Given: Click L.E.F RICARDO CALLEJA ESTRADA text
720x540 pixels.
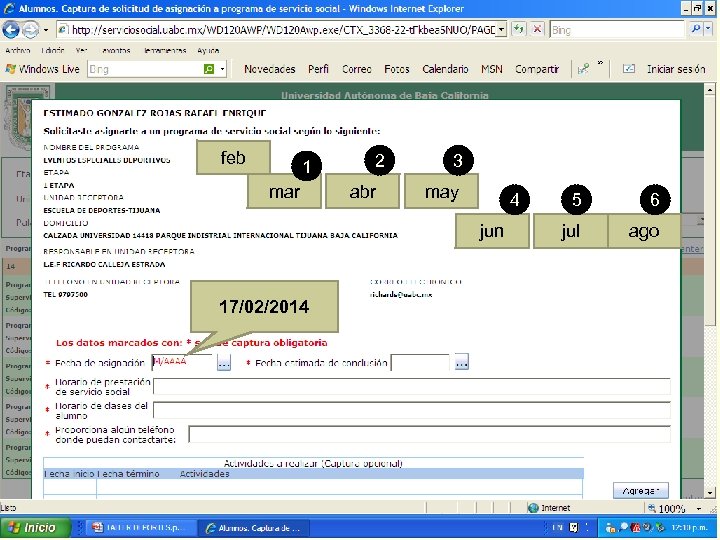Looking at the screenshot, I should pyautogui.click(x=104, y=264).
